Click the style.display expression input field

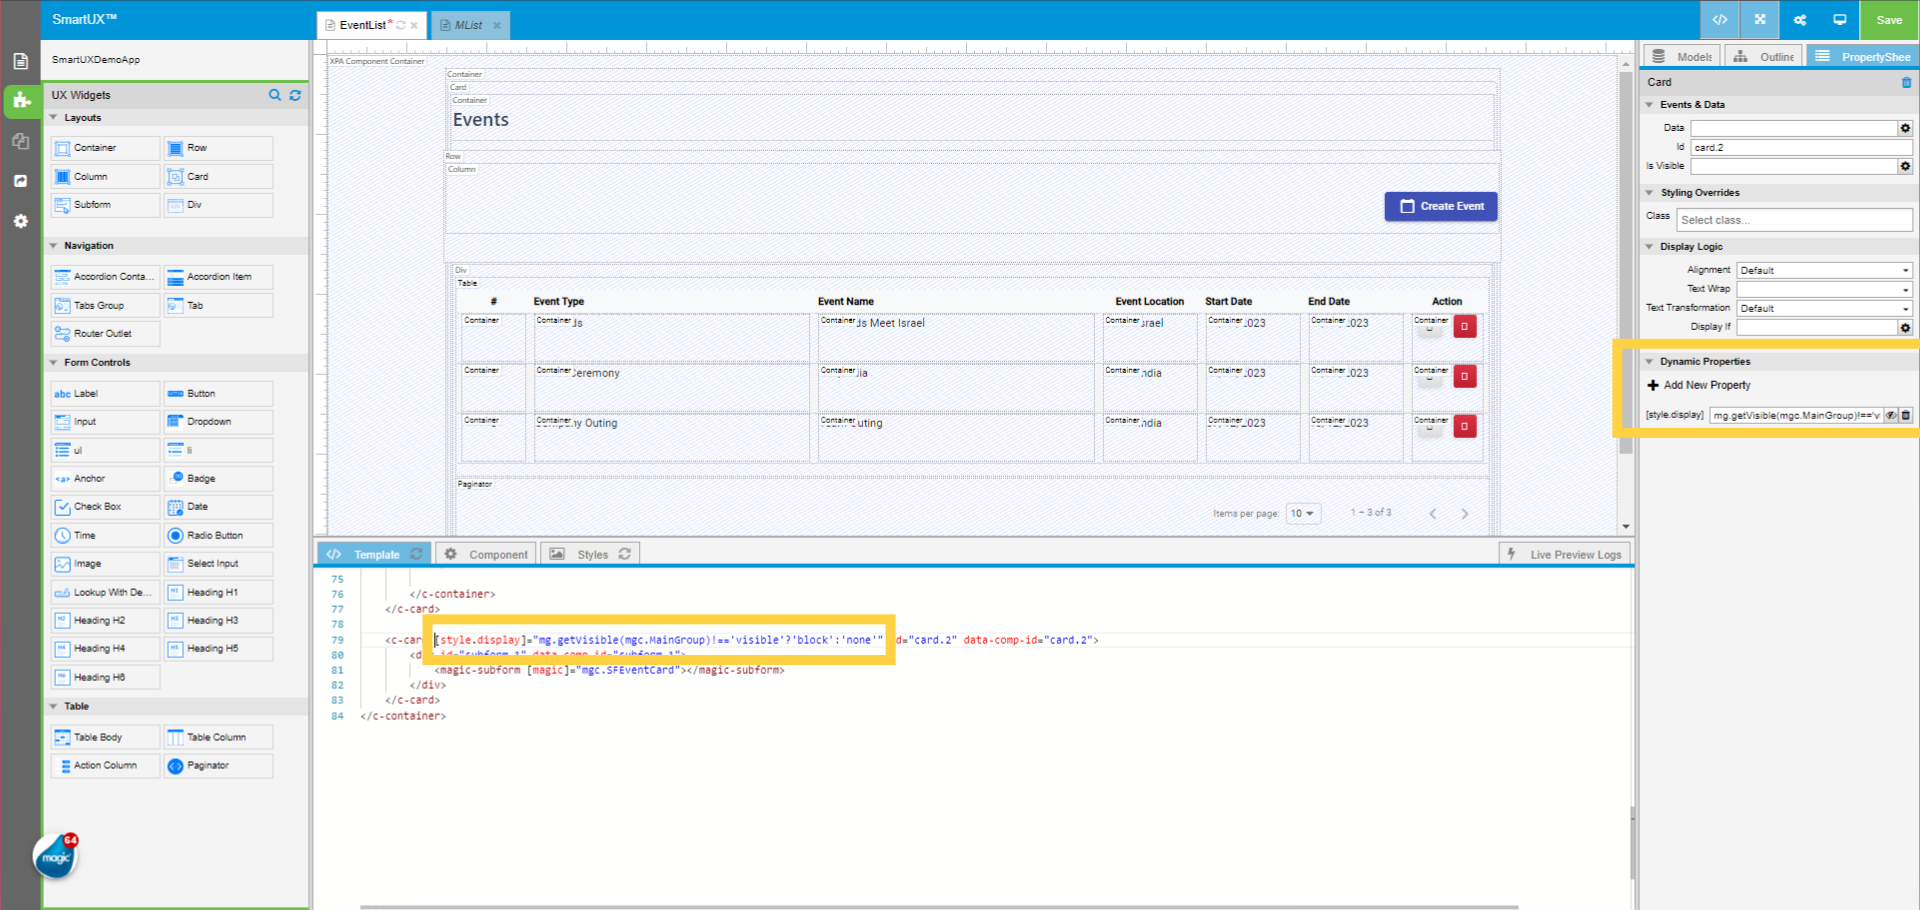tap(1795, 415)
